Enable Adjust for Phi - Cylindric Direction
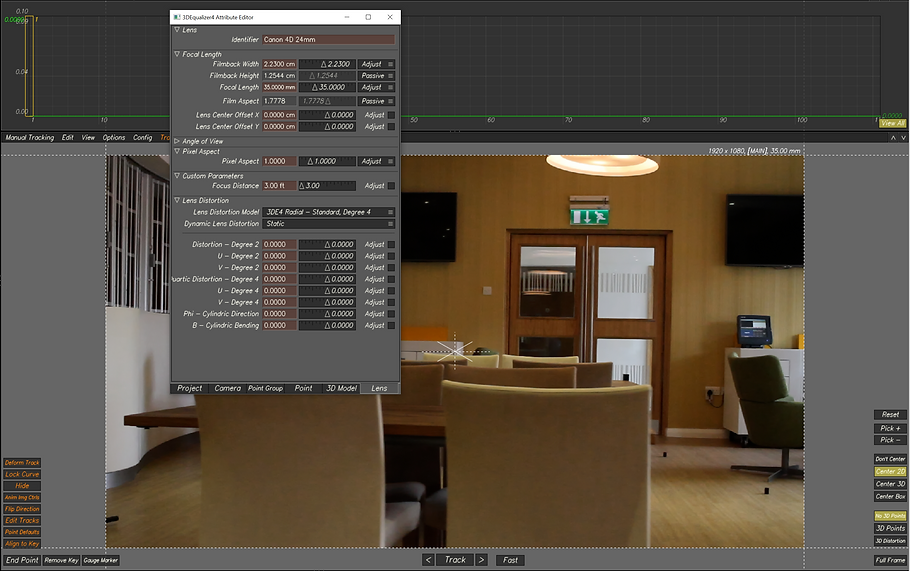This screenshot has width=910, height=571. click(x=391, y=314)
